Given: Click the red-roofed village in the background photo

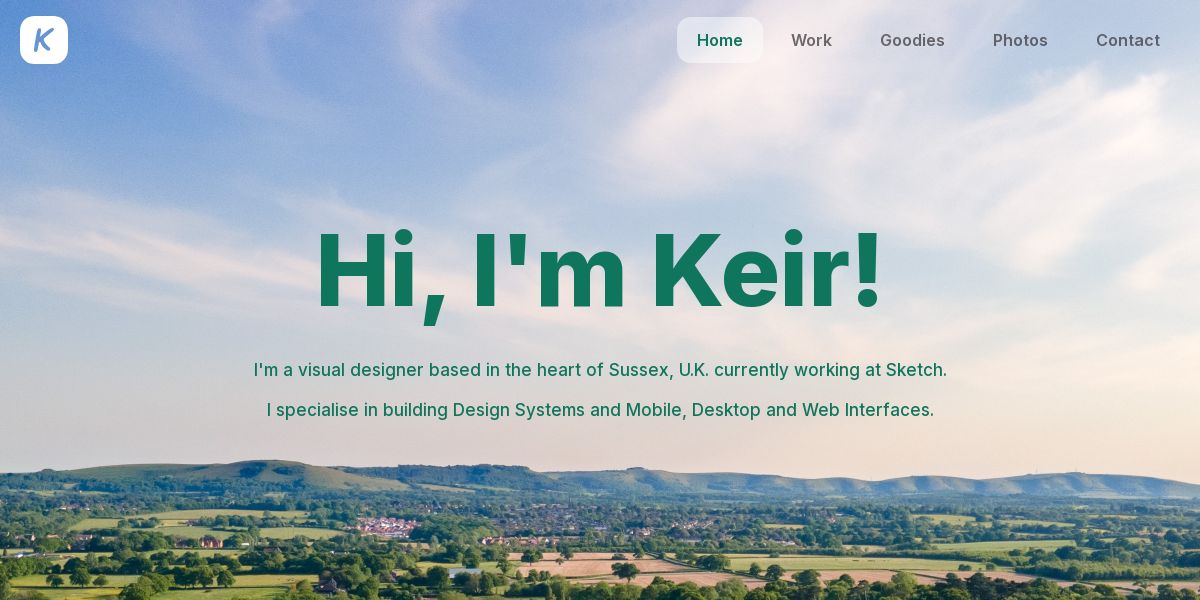Looking at the screenshot, I should pos(388,525).
